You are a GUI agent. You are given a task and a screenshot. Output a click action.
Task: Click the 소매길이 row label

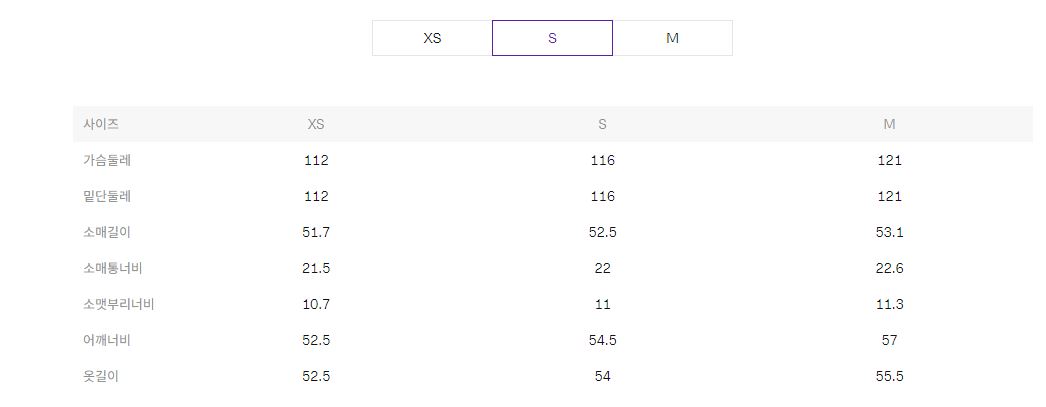(107, 232)
